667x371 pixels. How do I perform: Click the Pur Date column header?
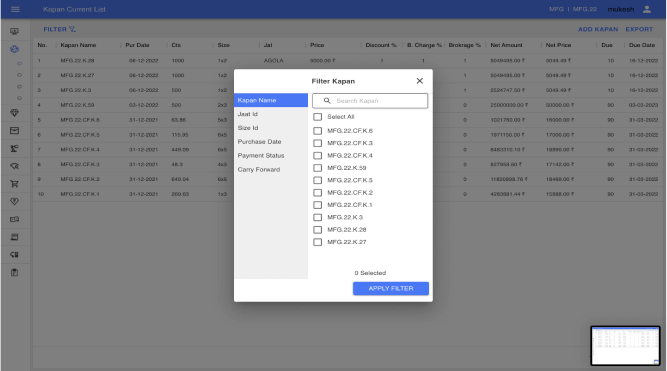coord(137,45)
